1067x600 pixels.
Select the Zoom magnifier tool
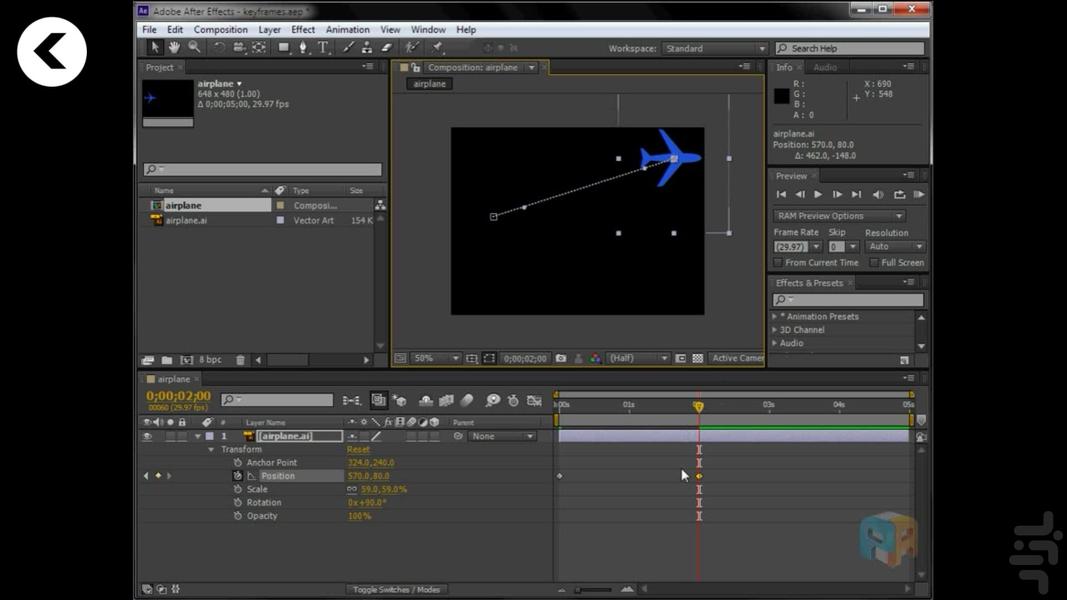(194, 48)
